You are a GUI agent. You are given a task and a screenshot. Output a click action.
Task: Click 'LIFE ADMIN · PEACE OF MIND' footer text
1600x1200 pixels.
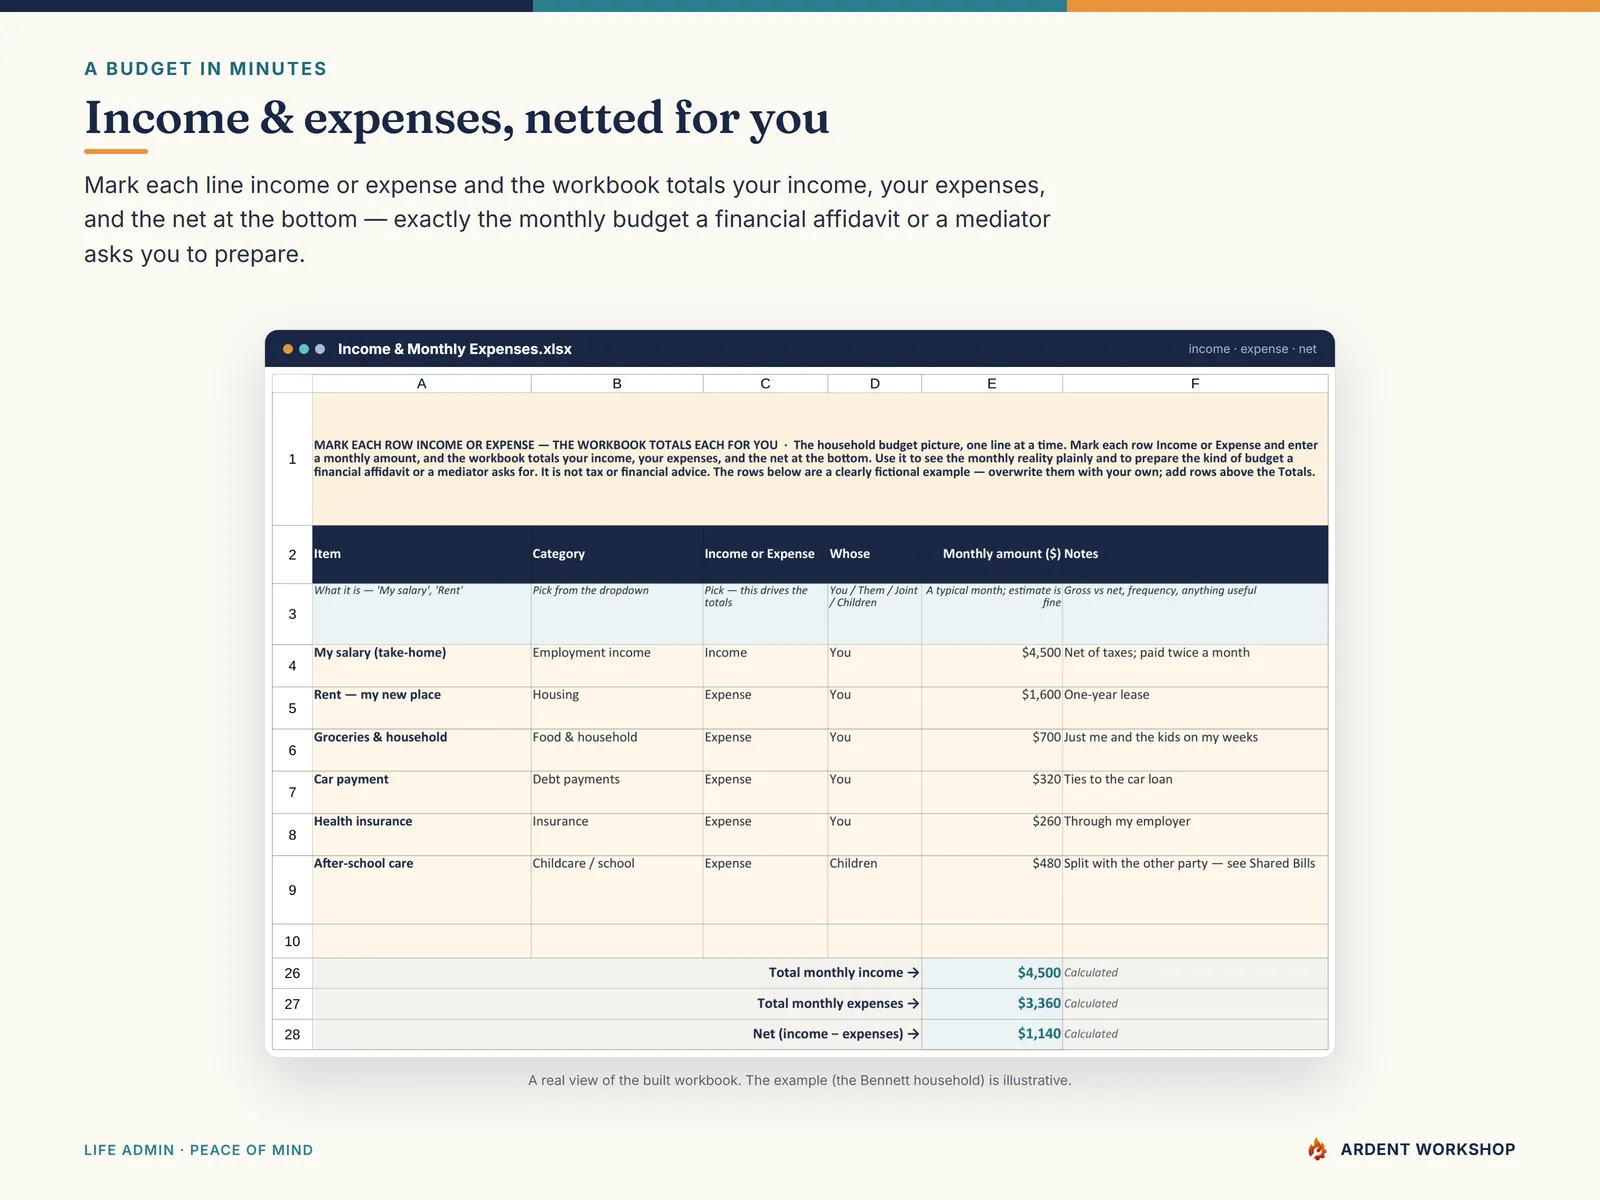198,1150
